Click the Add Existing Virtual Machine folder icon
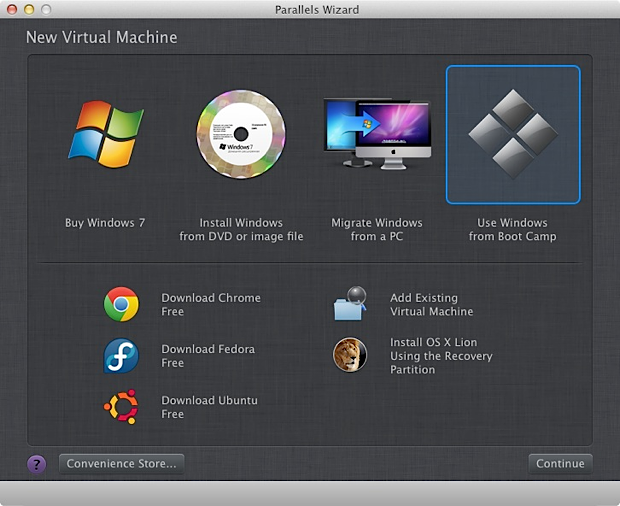Viewport: 620px width, 506px height. pyautogui.click(x=350, y=304)
